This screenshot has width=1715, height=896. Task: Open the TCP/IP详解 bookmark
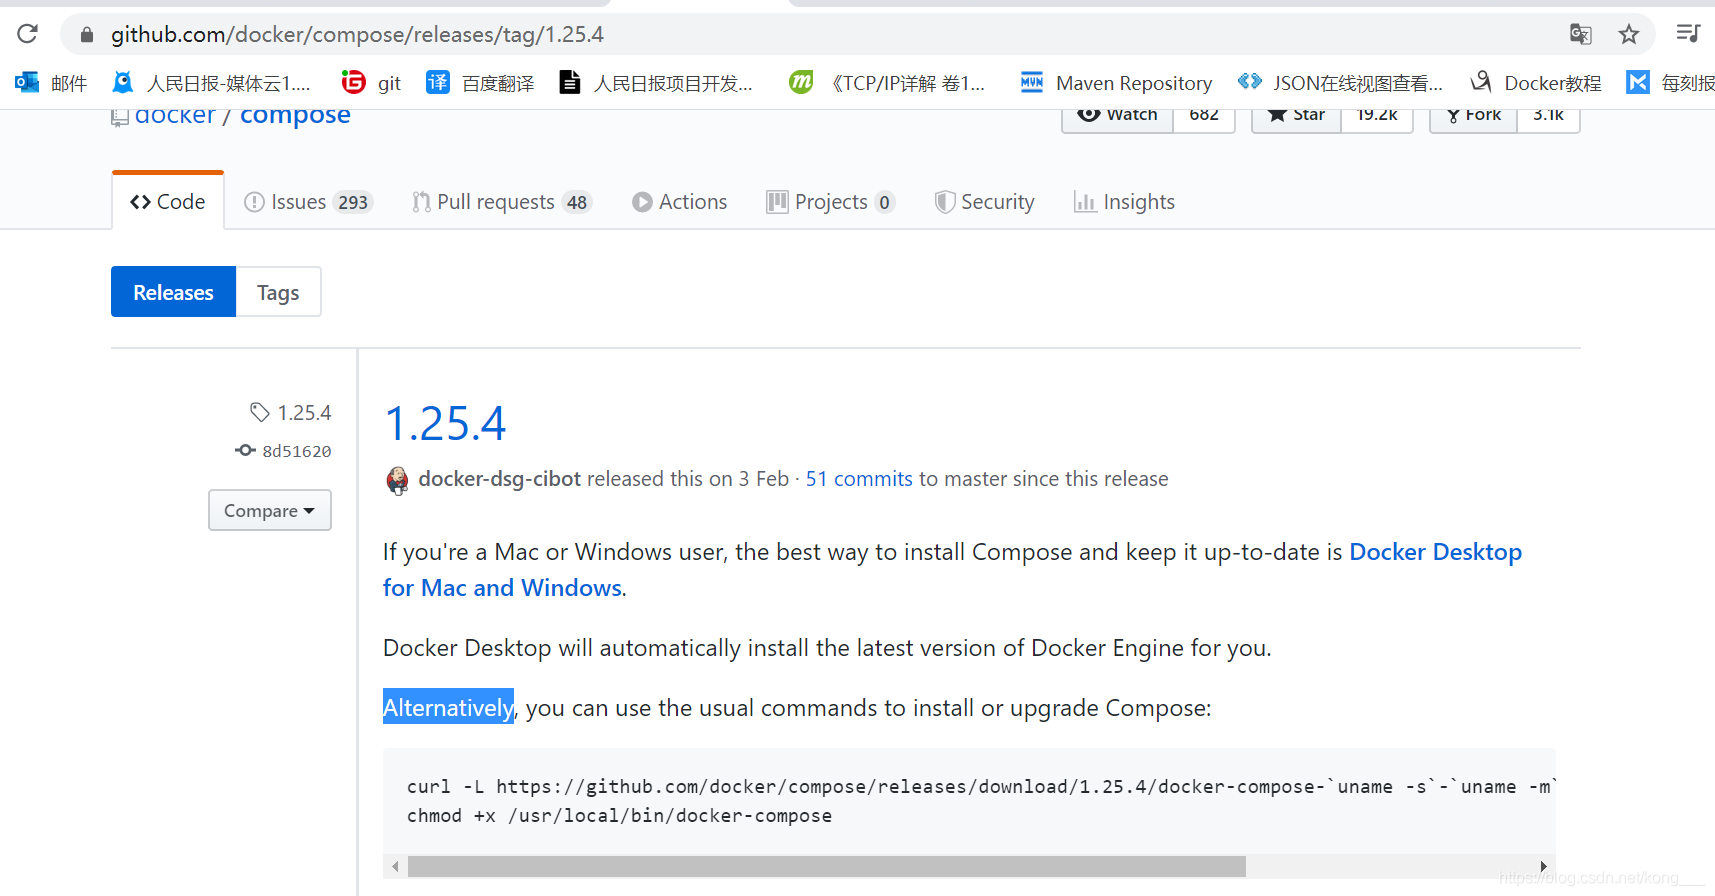[887, 83]
